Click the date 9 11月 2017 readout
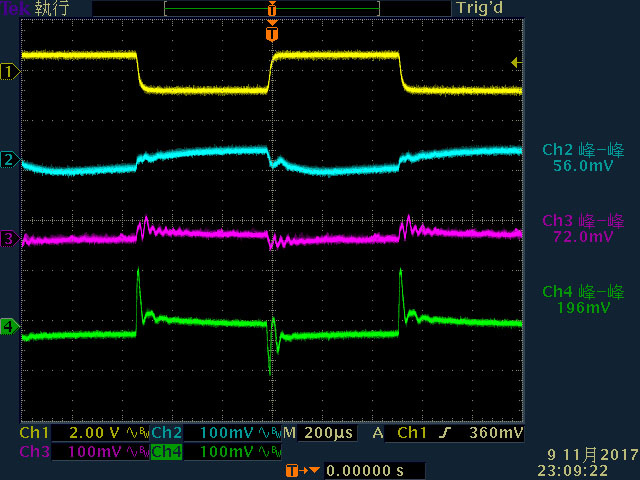The width and height of the screenshot is (640, 480). click(593, 455)
